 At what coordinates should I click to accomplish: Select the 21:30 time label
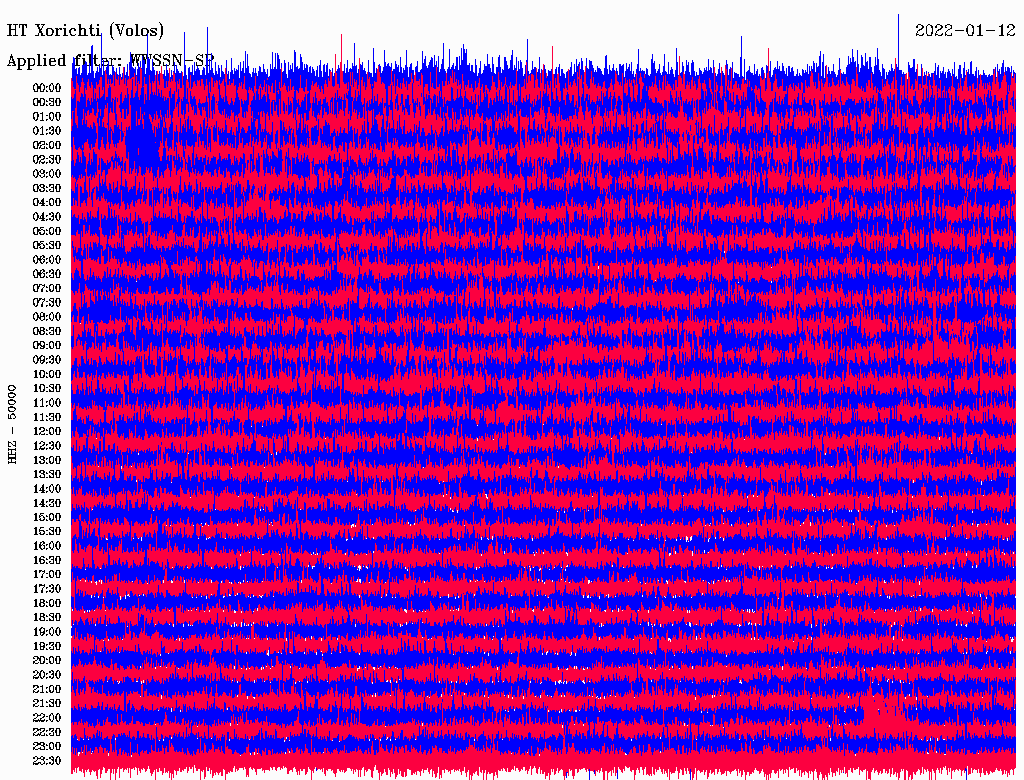(x=47, y=704)
